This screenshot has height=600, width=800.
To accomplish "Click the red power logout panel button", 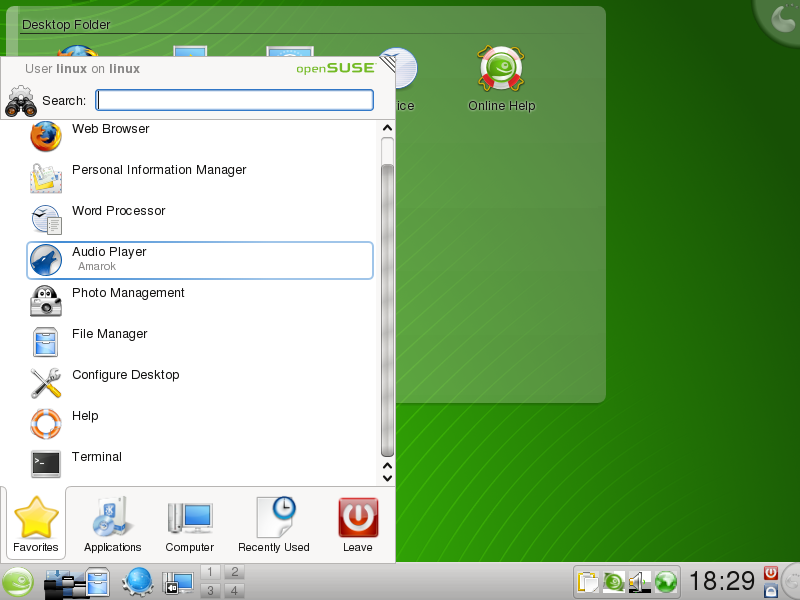I will click(x=771, y=573).
